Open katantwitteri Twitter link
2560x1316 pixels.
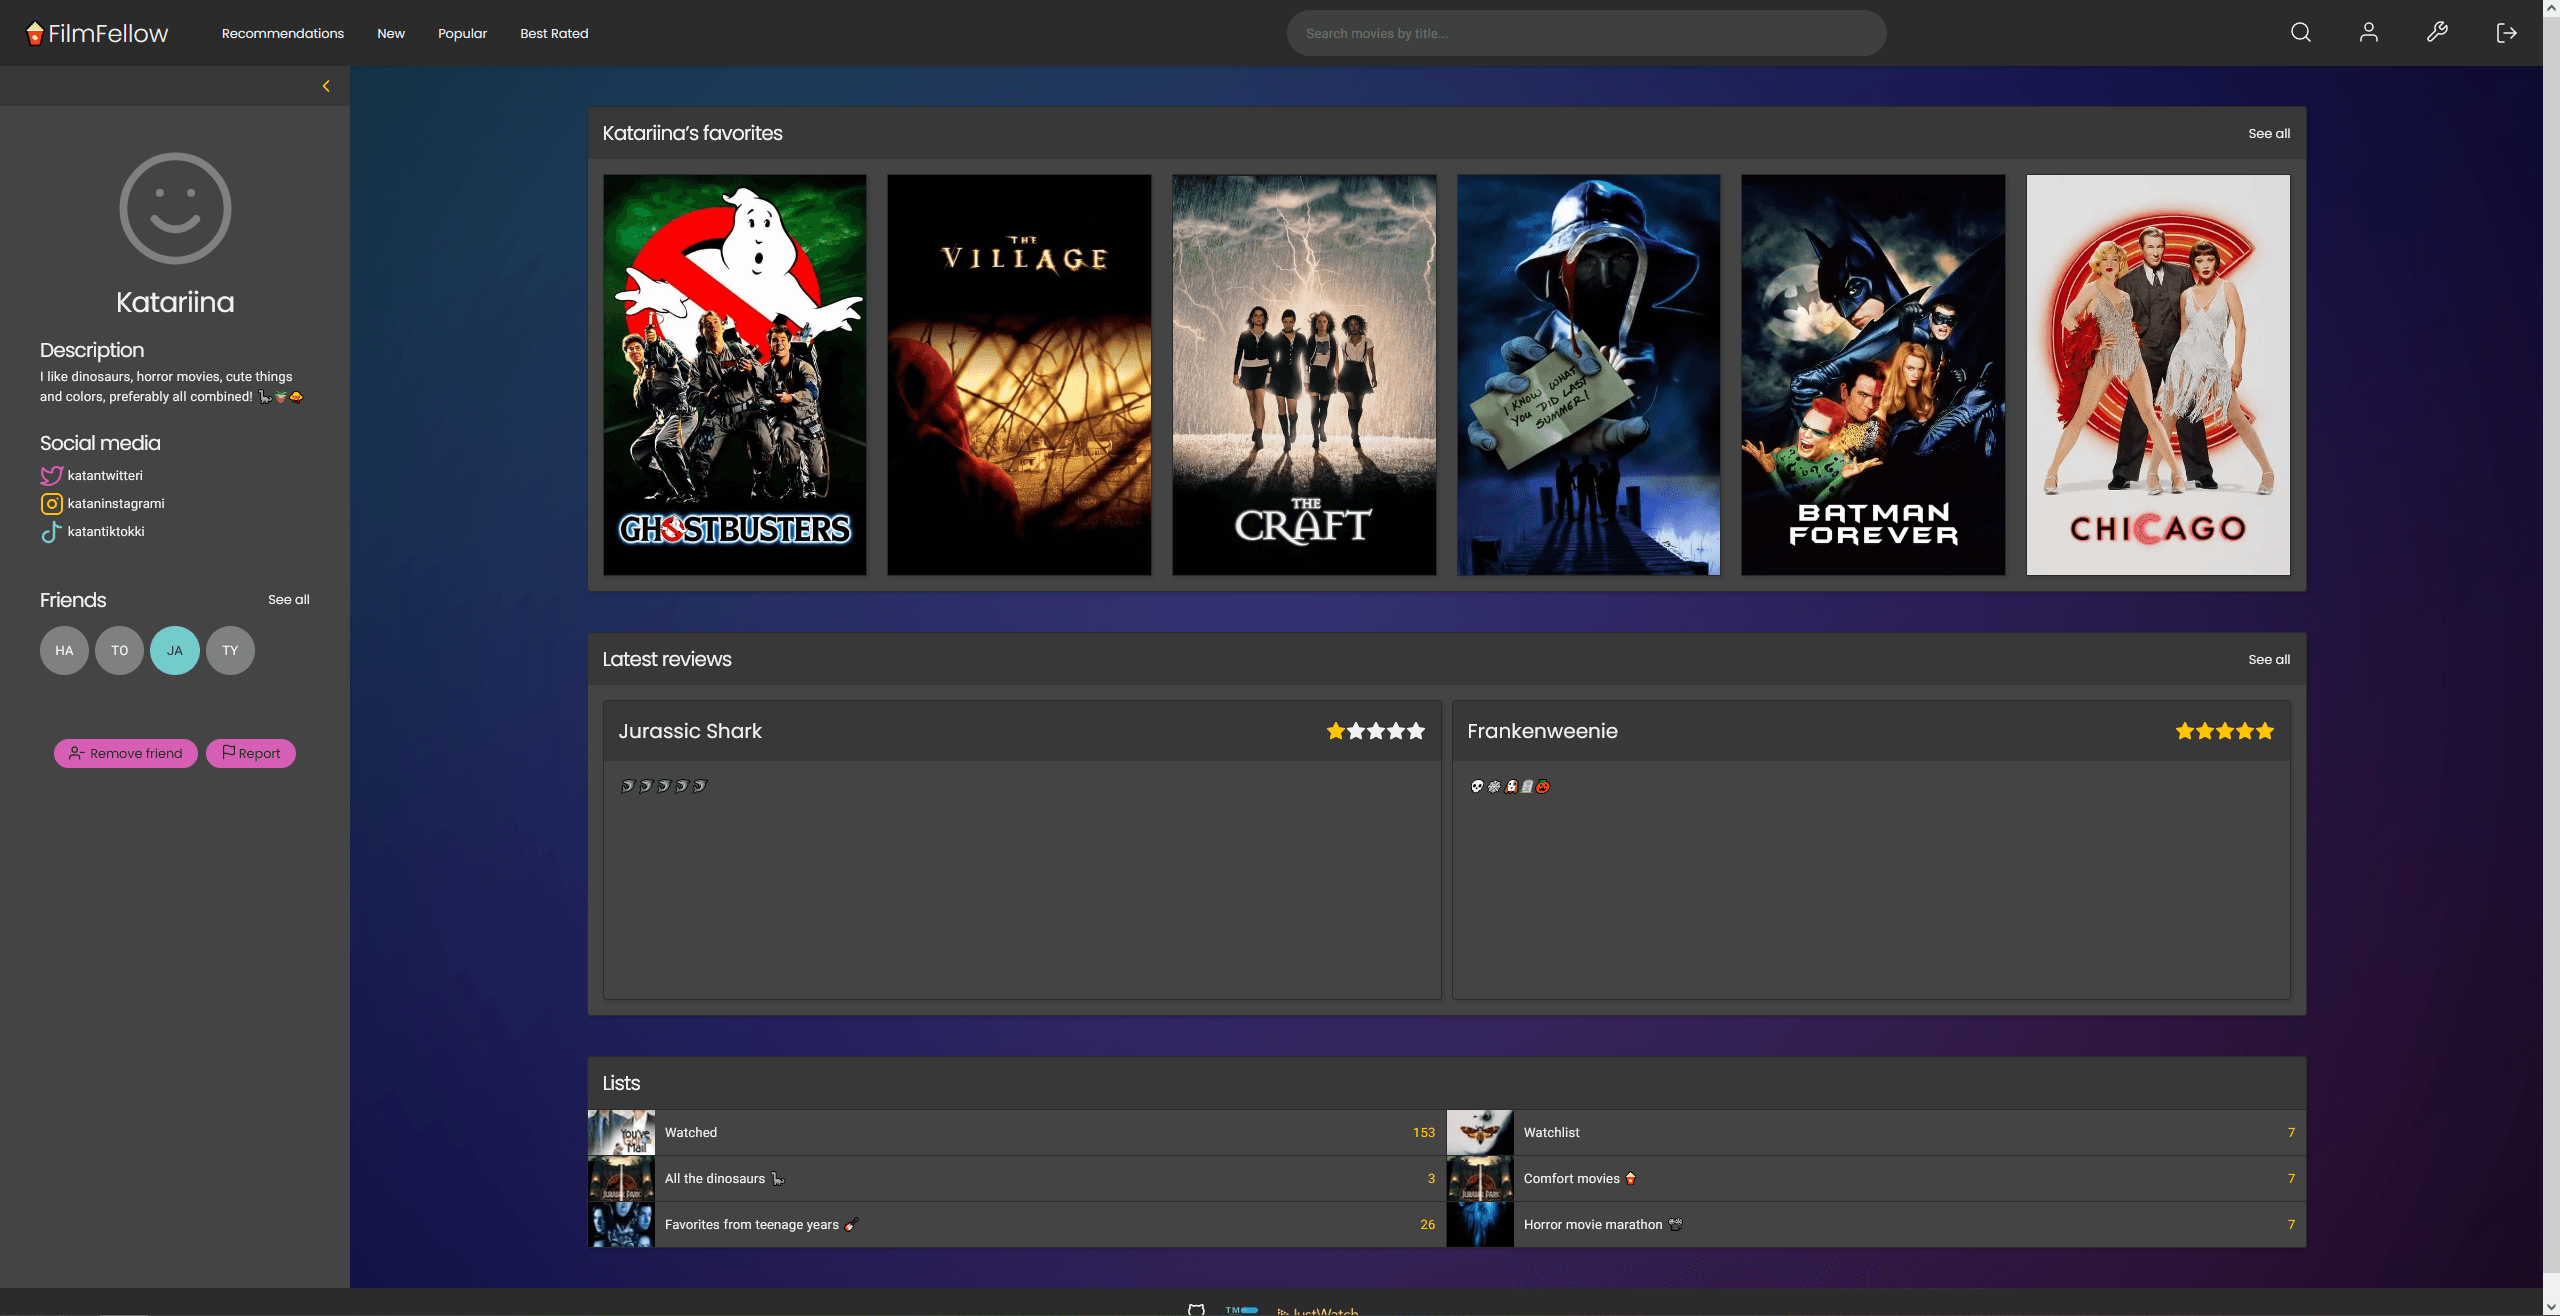(105, 475)
